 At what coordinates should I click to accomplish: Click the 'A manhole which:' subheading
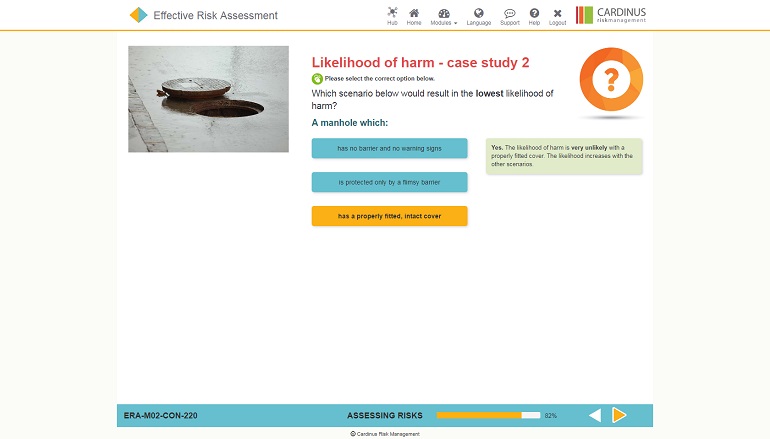click(x=350, y=123)
